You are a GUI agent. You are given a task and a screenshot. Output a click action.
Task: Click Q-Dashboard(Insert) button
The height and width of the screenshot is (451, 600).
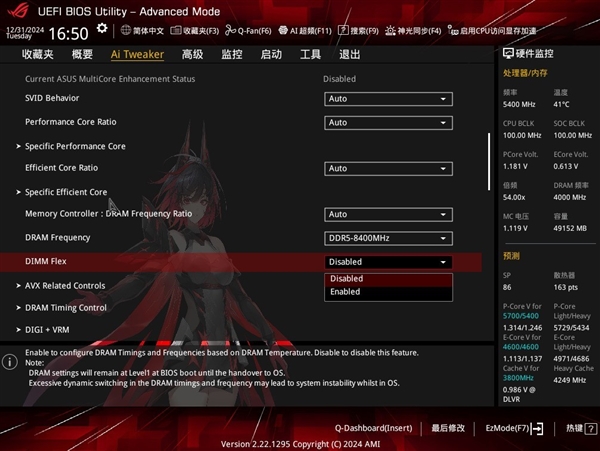click(x=373, y=428)
